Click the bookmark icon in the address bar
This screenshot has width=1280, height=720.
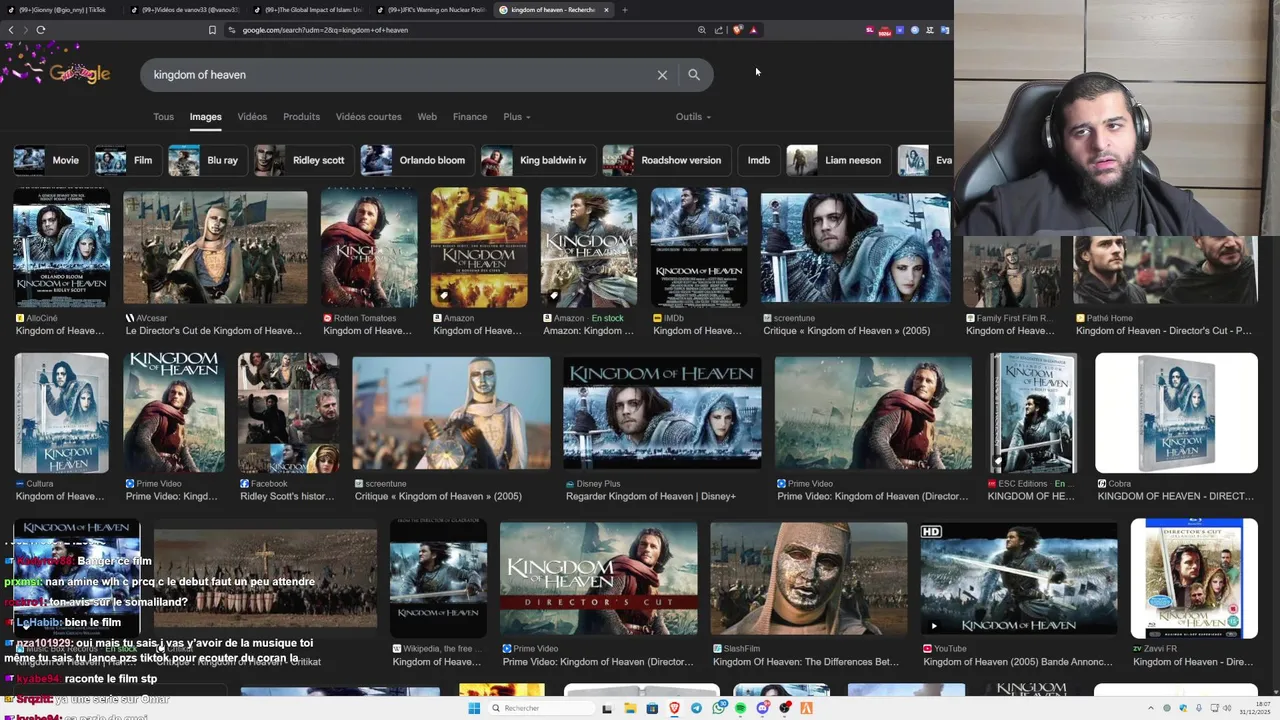click(x=212, y=30)
